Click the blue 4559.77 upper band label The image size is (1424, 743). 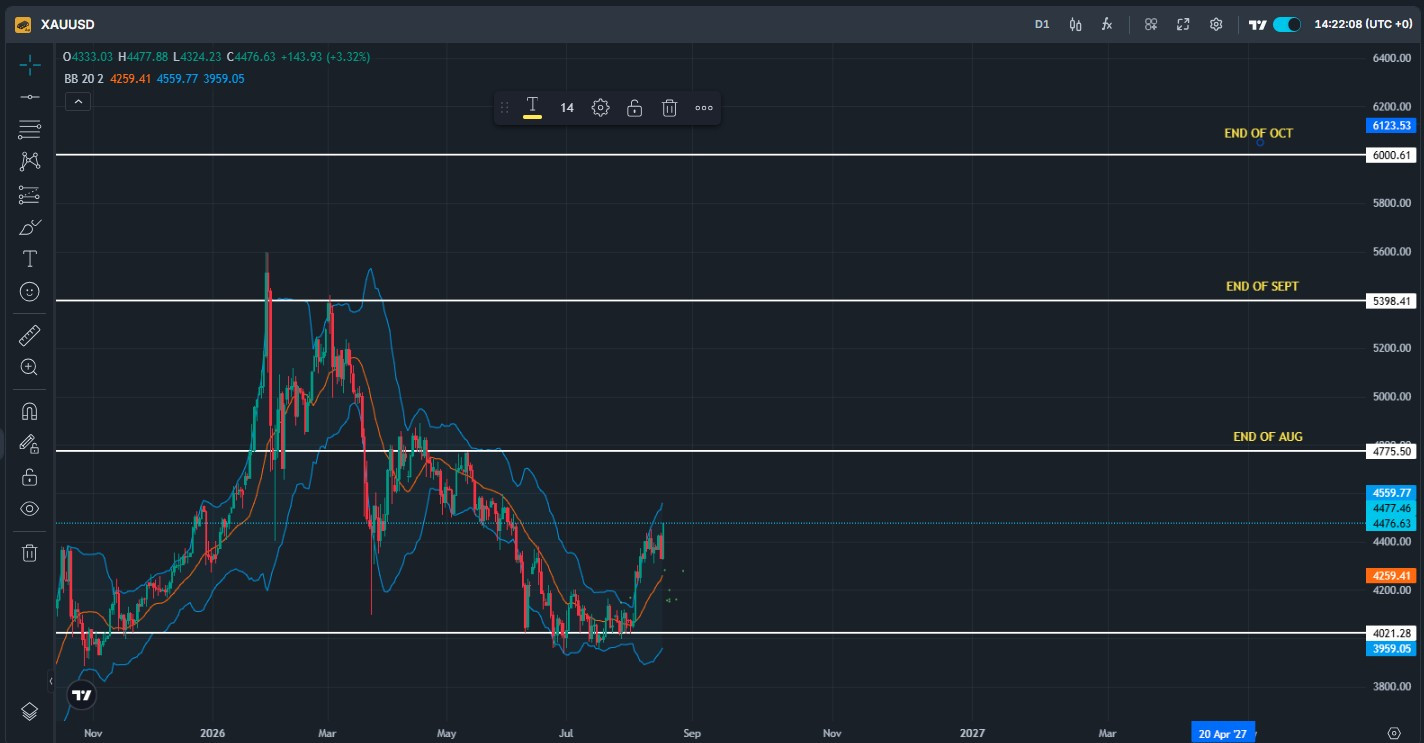click(1391, 493)
